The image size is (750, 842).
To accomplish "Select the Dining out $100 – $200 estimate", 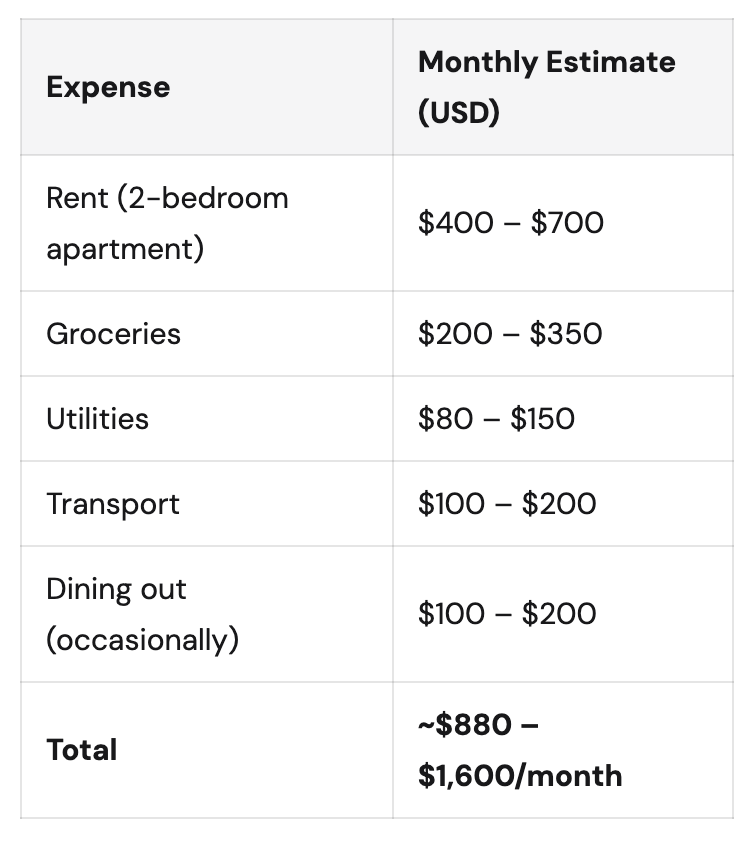I will [x=507, y=613].
